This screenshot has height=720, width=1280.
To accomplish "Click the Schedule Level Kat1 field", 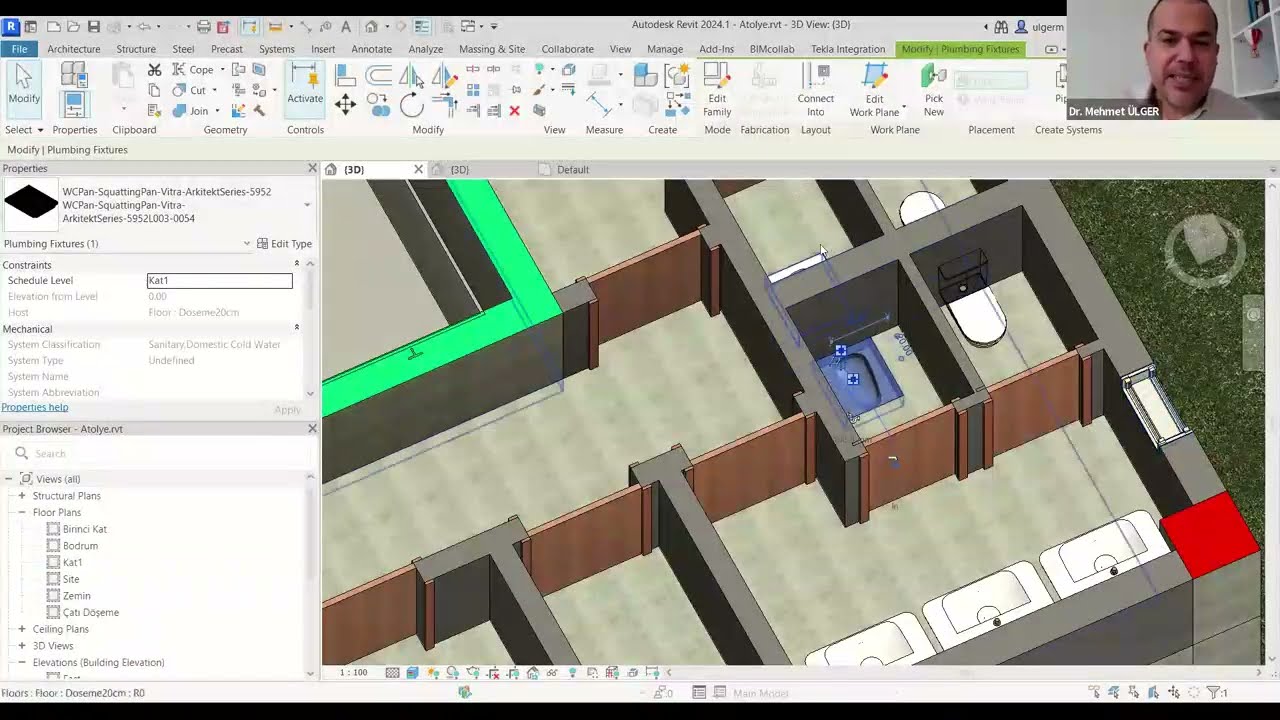I will coord(220,280).
